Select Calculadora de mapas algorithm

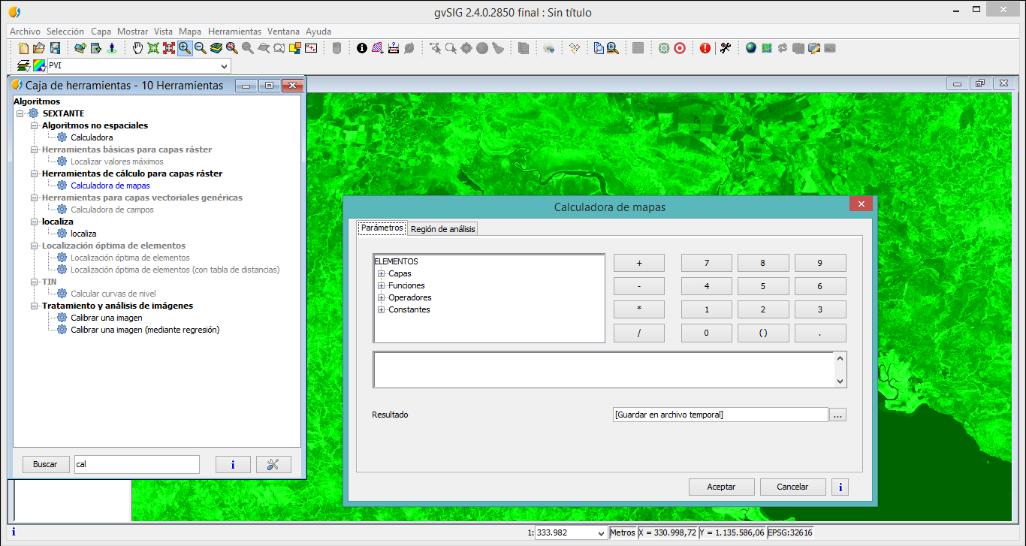pos(110,185)
